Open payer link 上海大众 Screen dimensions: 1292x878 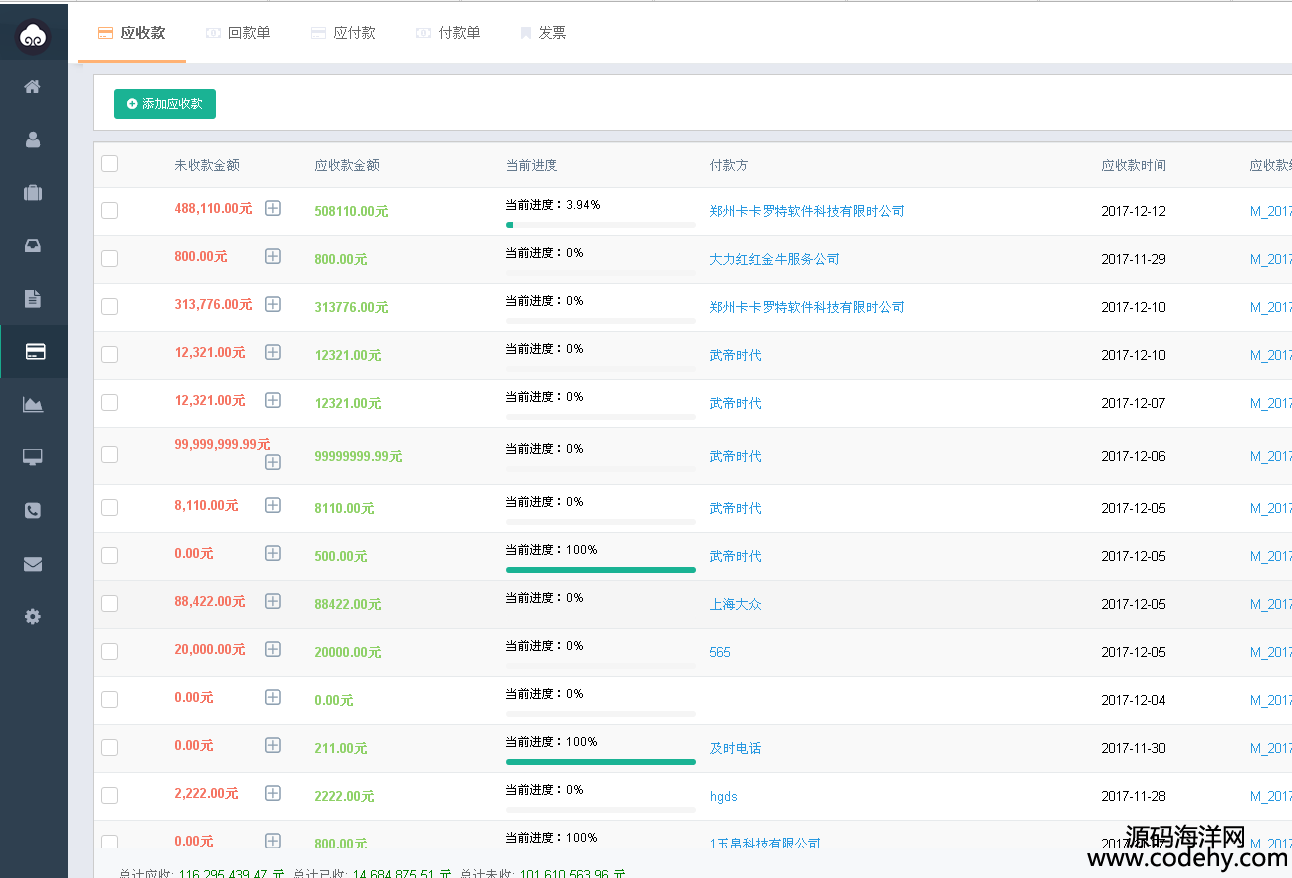click(x=736, y=604)
